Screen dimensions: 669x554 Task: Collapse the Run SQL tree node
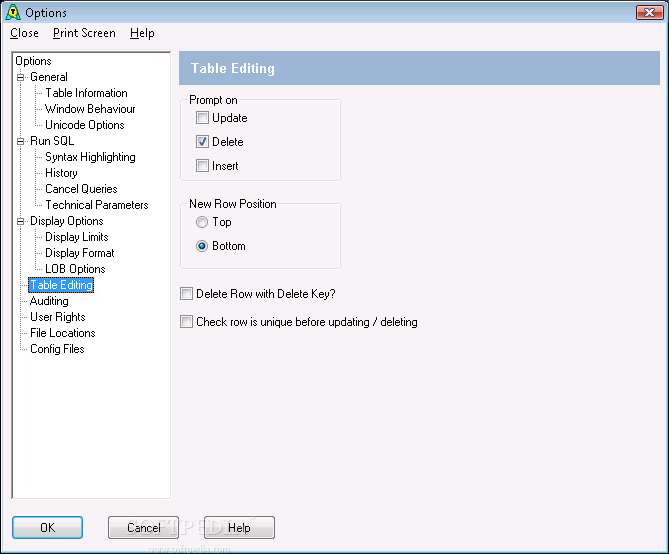point(20,141)
